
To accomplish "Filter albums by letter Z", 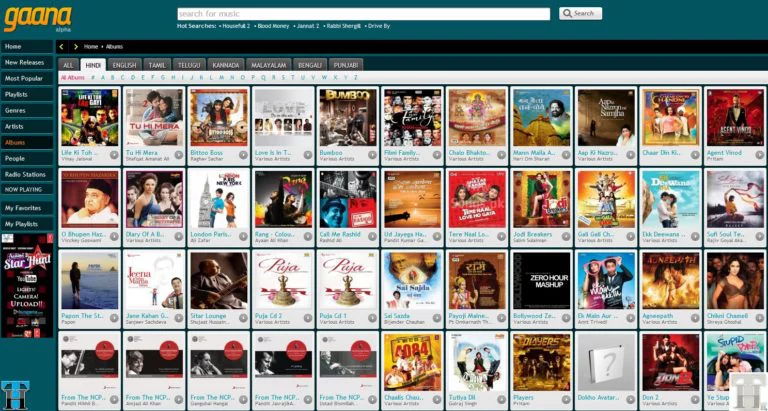I will 356,77.
